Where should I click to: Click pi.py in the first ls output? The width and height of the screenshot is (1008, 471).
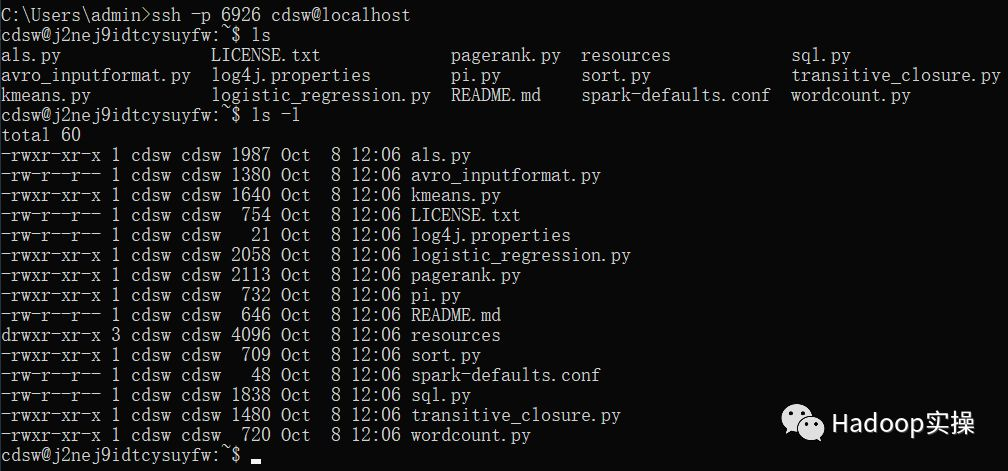coord(475,75)
